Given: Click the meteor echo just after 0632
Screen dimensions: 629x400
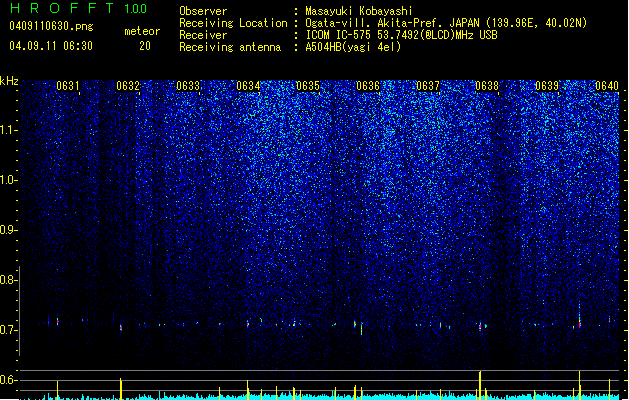Looking at the screenshot, I should click(121, 327).
